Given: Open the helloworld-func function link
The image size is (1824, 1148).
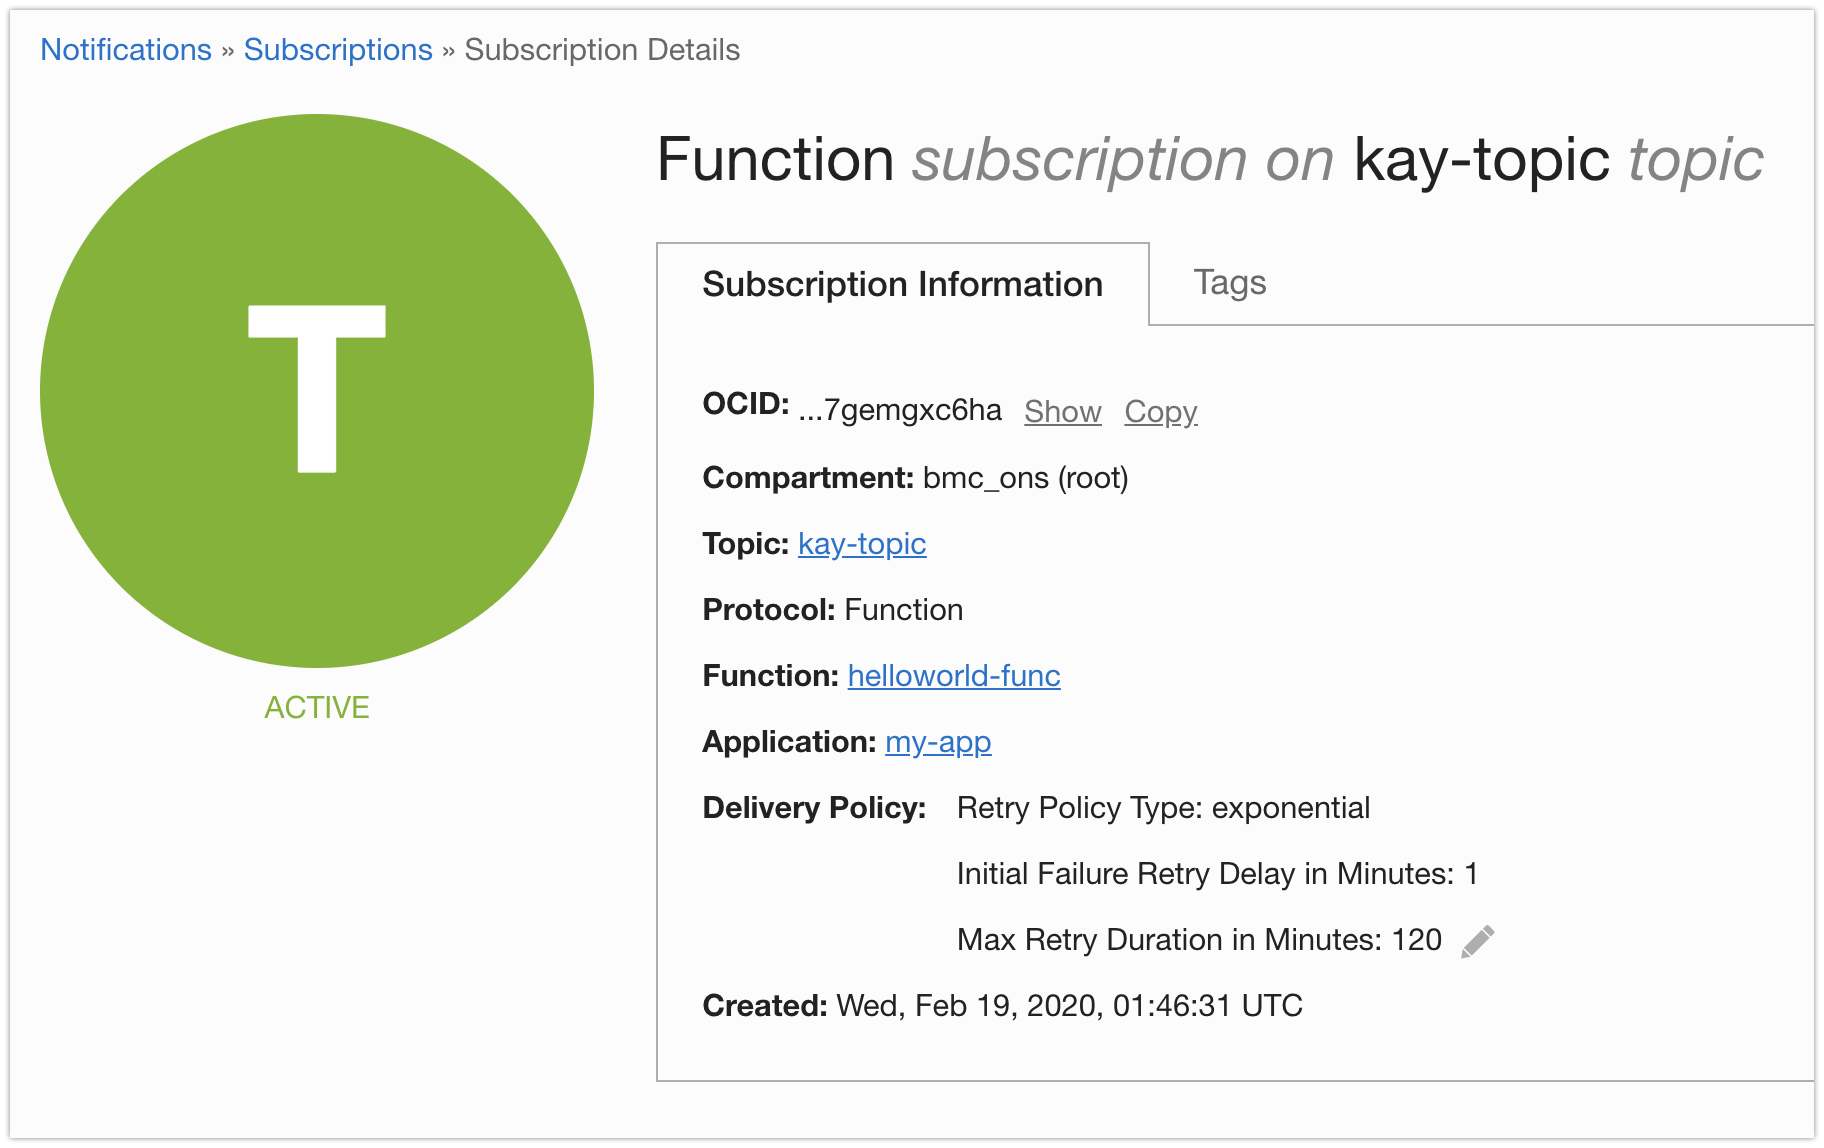Looking at the screenshot, I should pyautogui.click(x=954, y=676).
